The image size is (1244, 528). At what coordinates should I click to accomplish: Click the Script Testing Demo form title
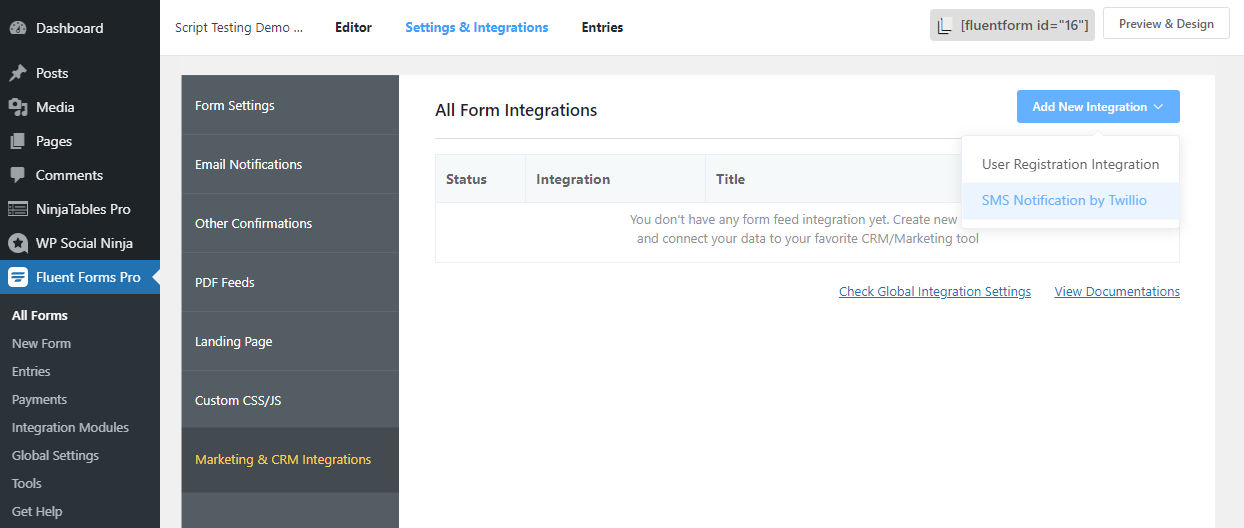pos(239,28)
